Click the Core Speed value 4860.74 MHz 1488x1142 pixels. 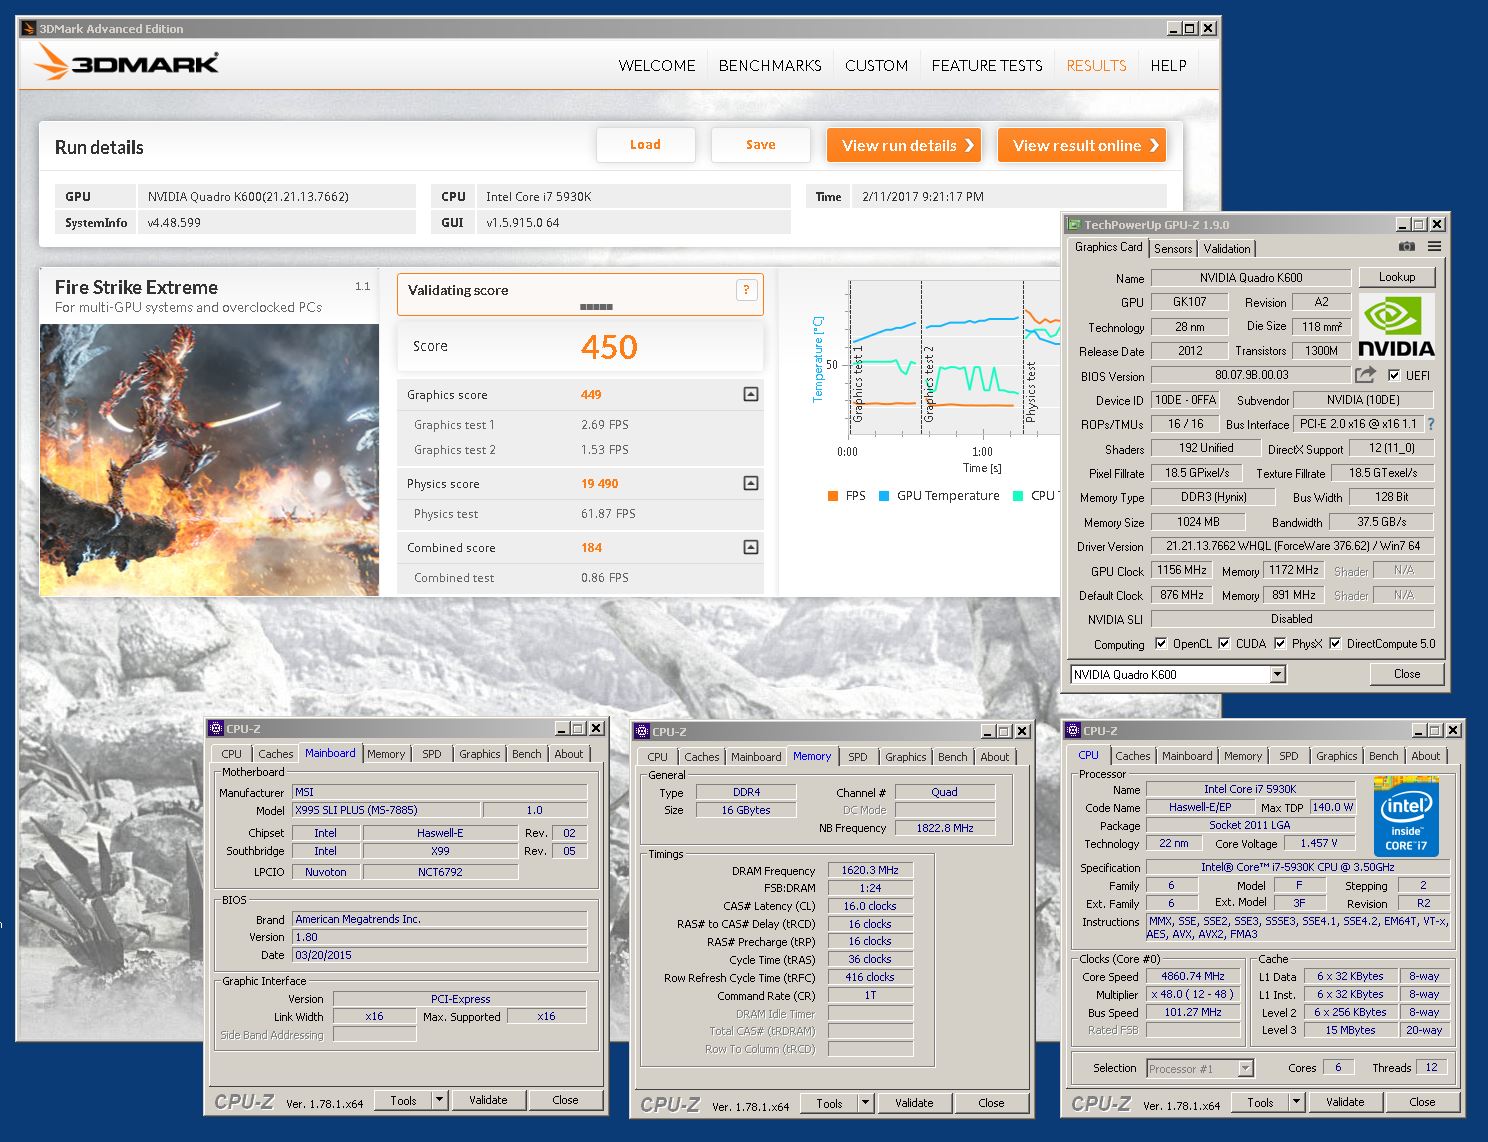coord(1192,976)
